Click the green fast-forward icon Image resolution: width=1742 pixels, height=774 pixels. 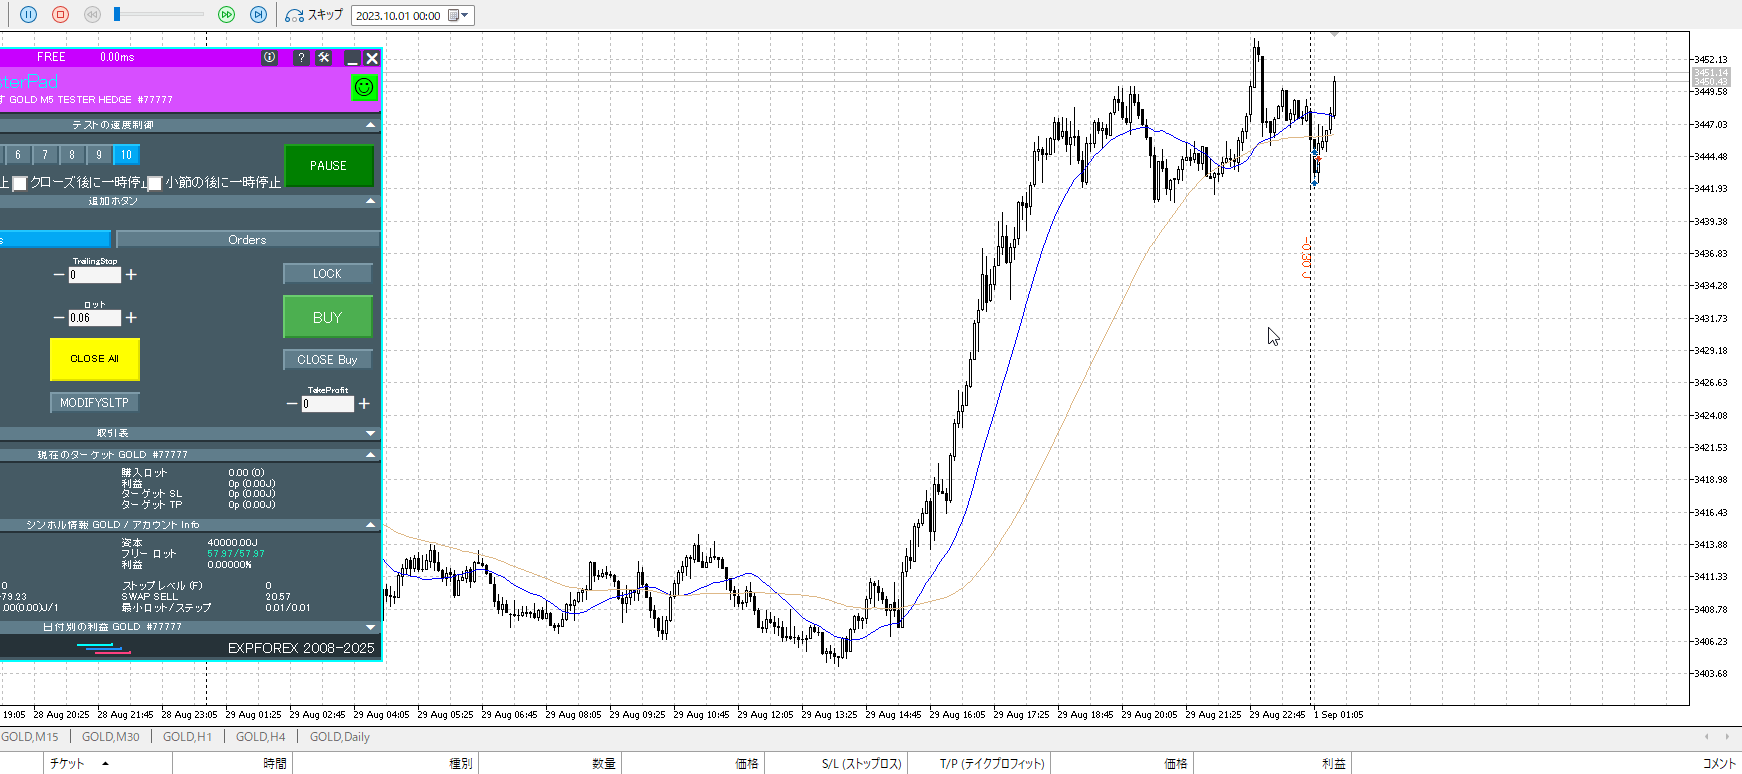[226, 15]
